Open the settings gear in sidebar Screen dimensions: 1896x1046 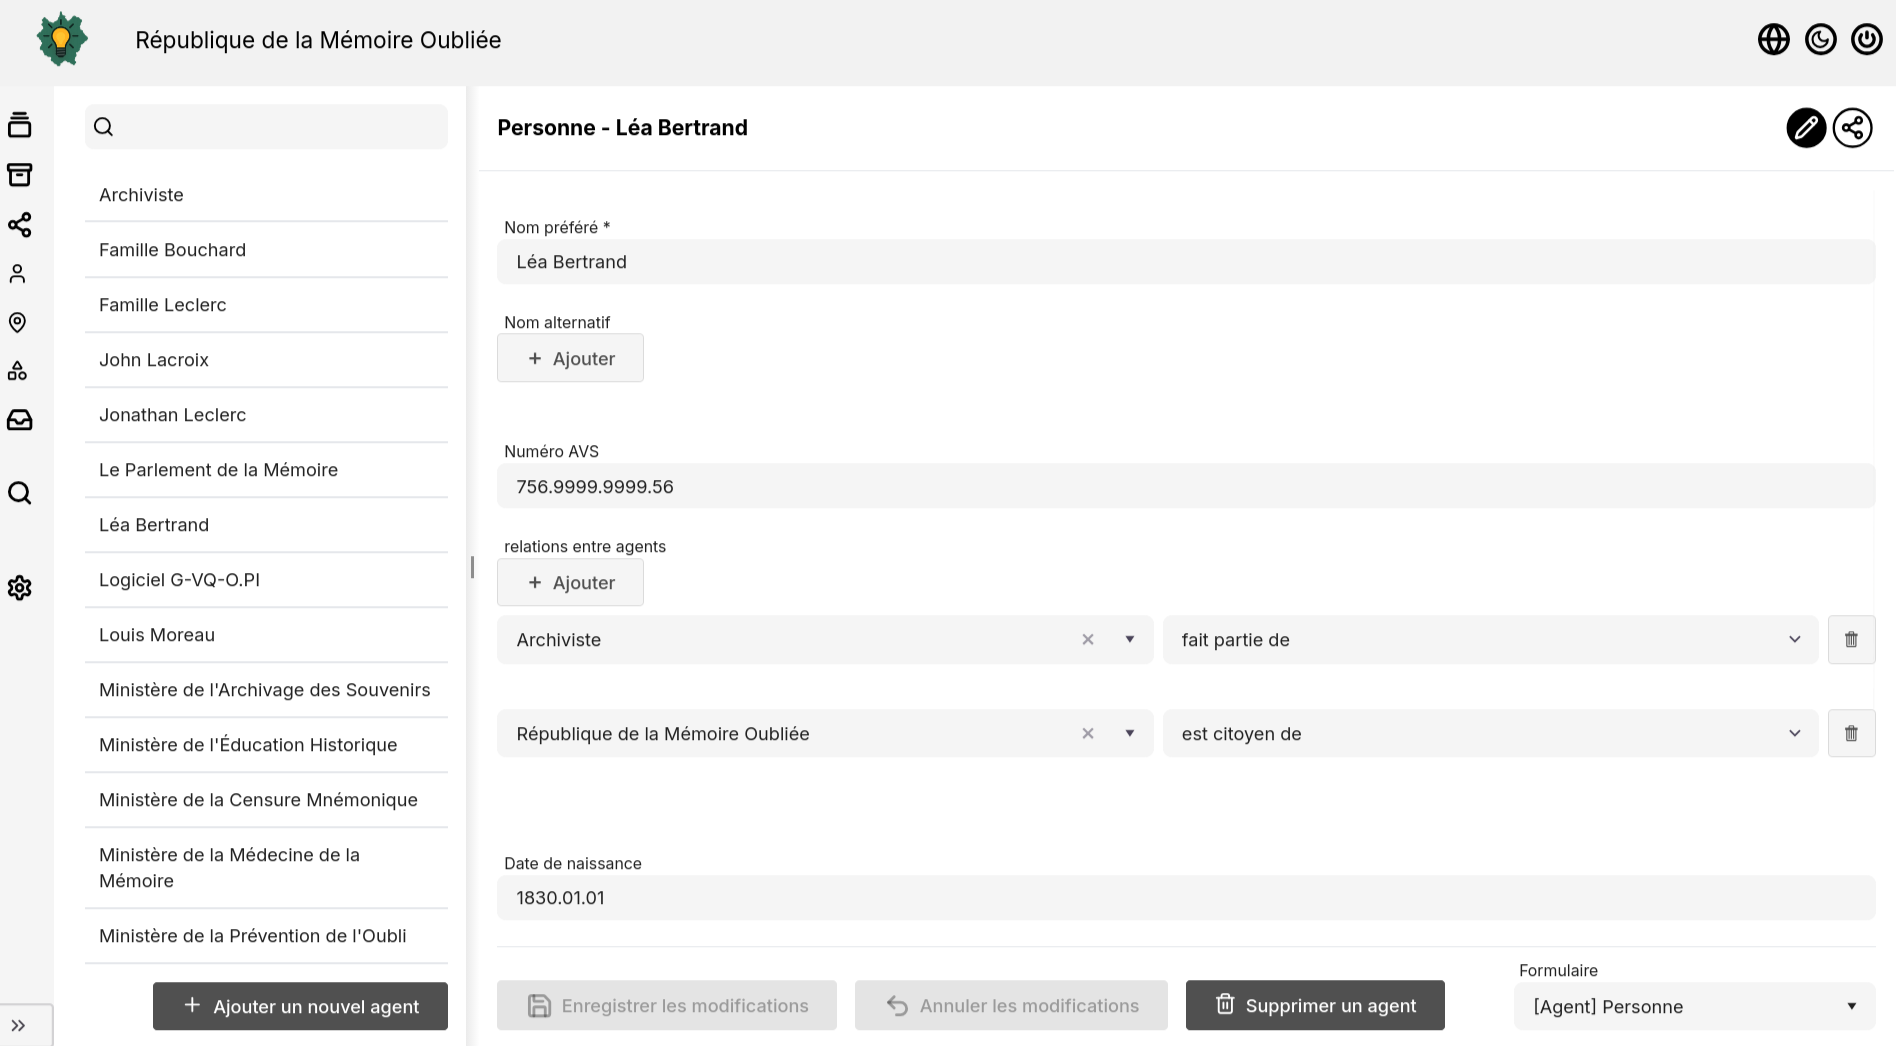(19, 588)
